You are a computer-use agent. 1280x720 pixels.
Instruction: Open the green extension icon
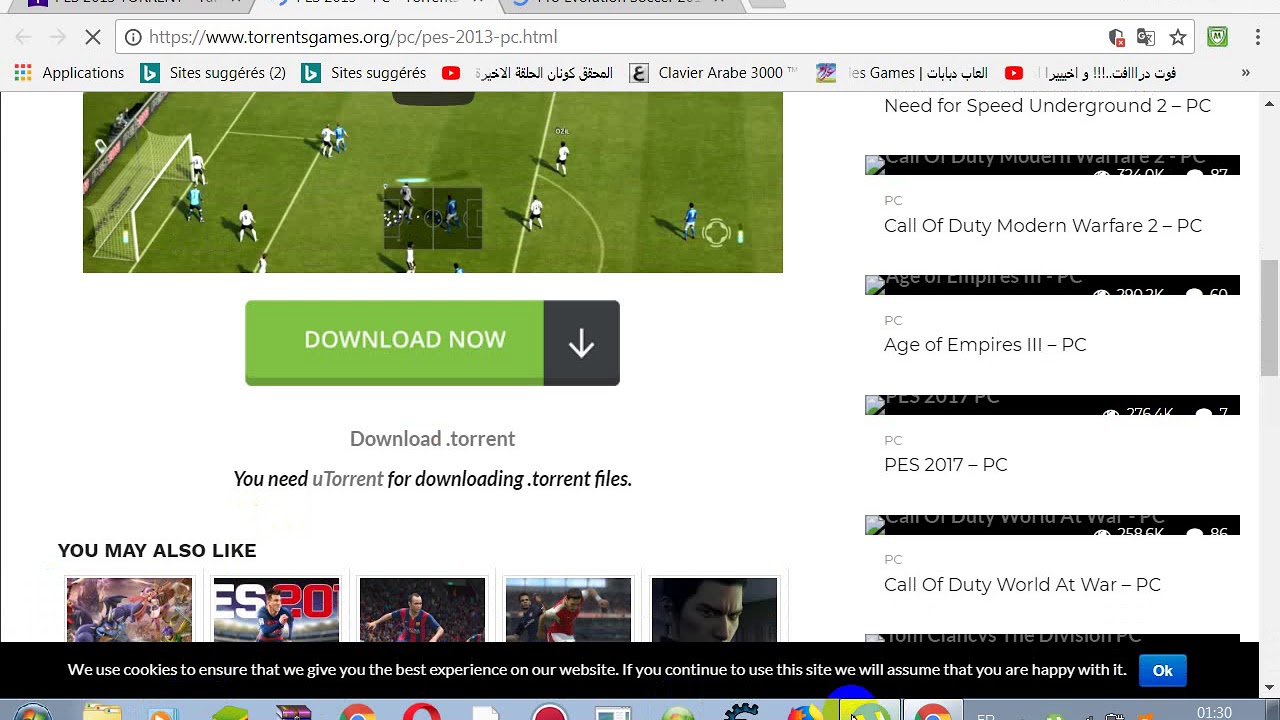coord(1217,37)
